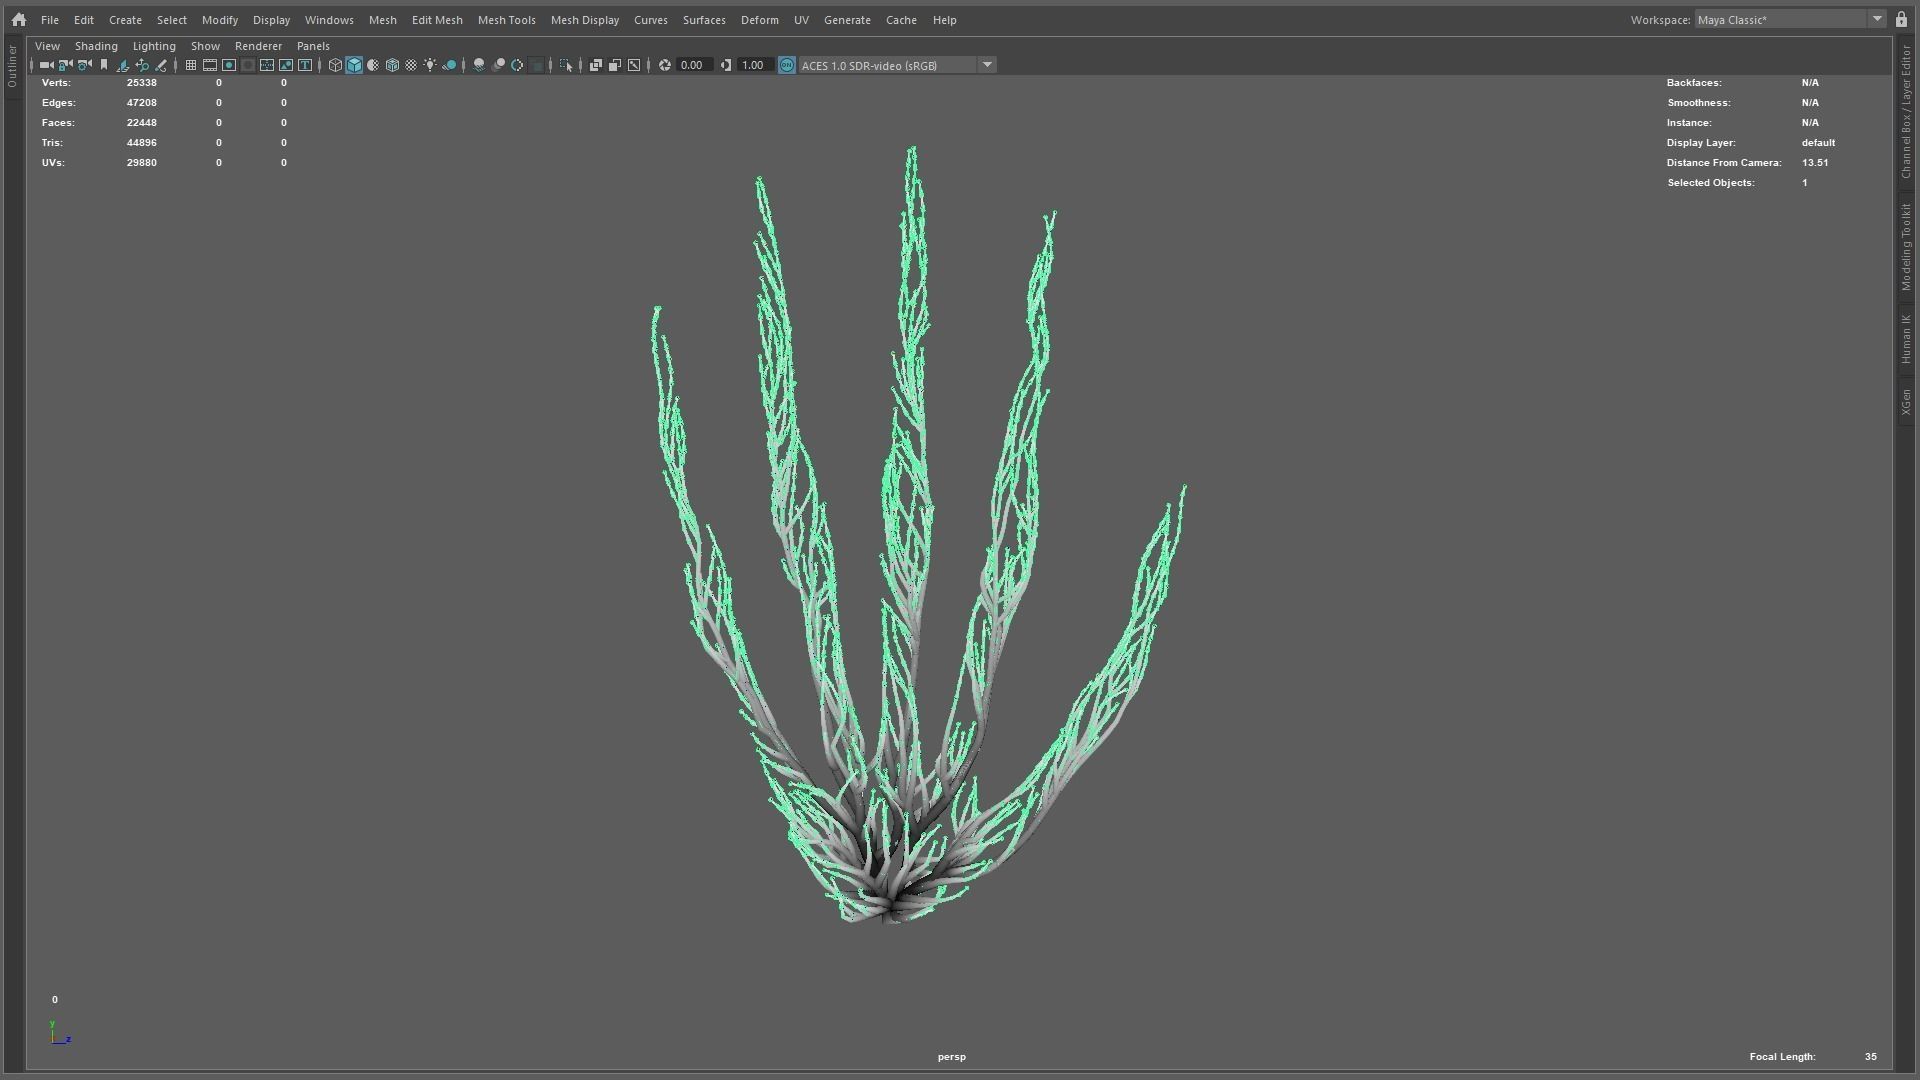
Task: Click the workspace lock icon
Action: 1901,19
